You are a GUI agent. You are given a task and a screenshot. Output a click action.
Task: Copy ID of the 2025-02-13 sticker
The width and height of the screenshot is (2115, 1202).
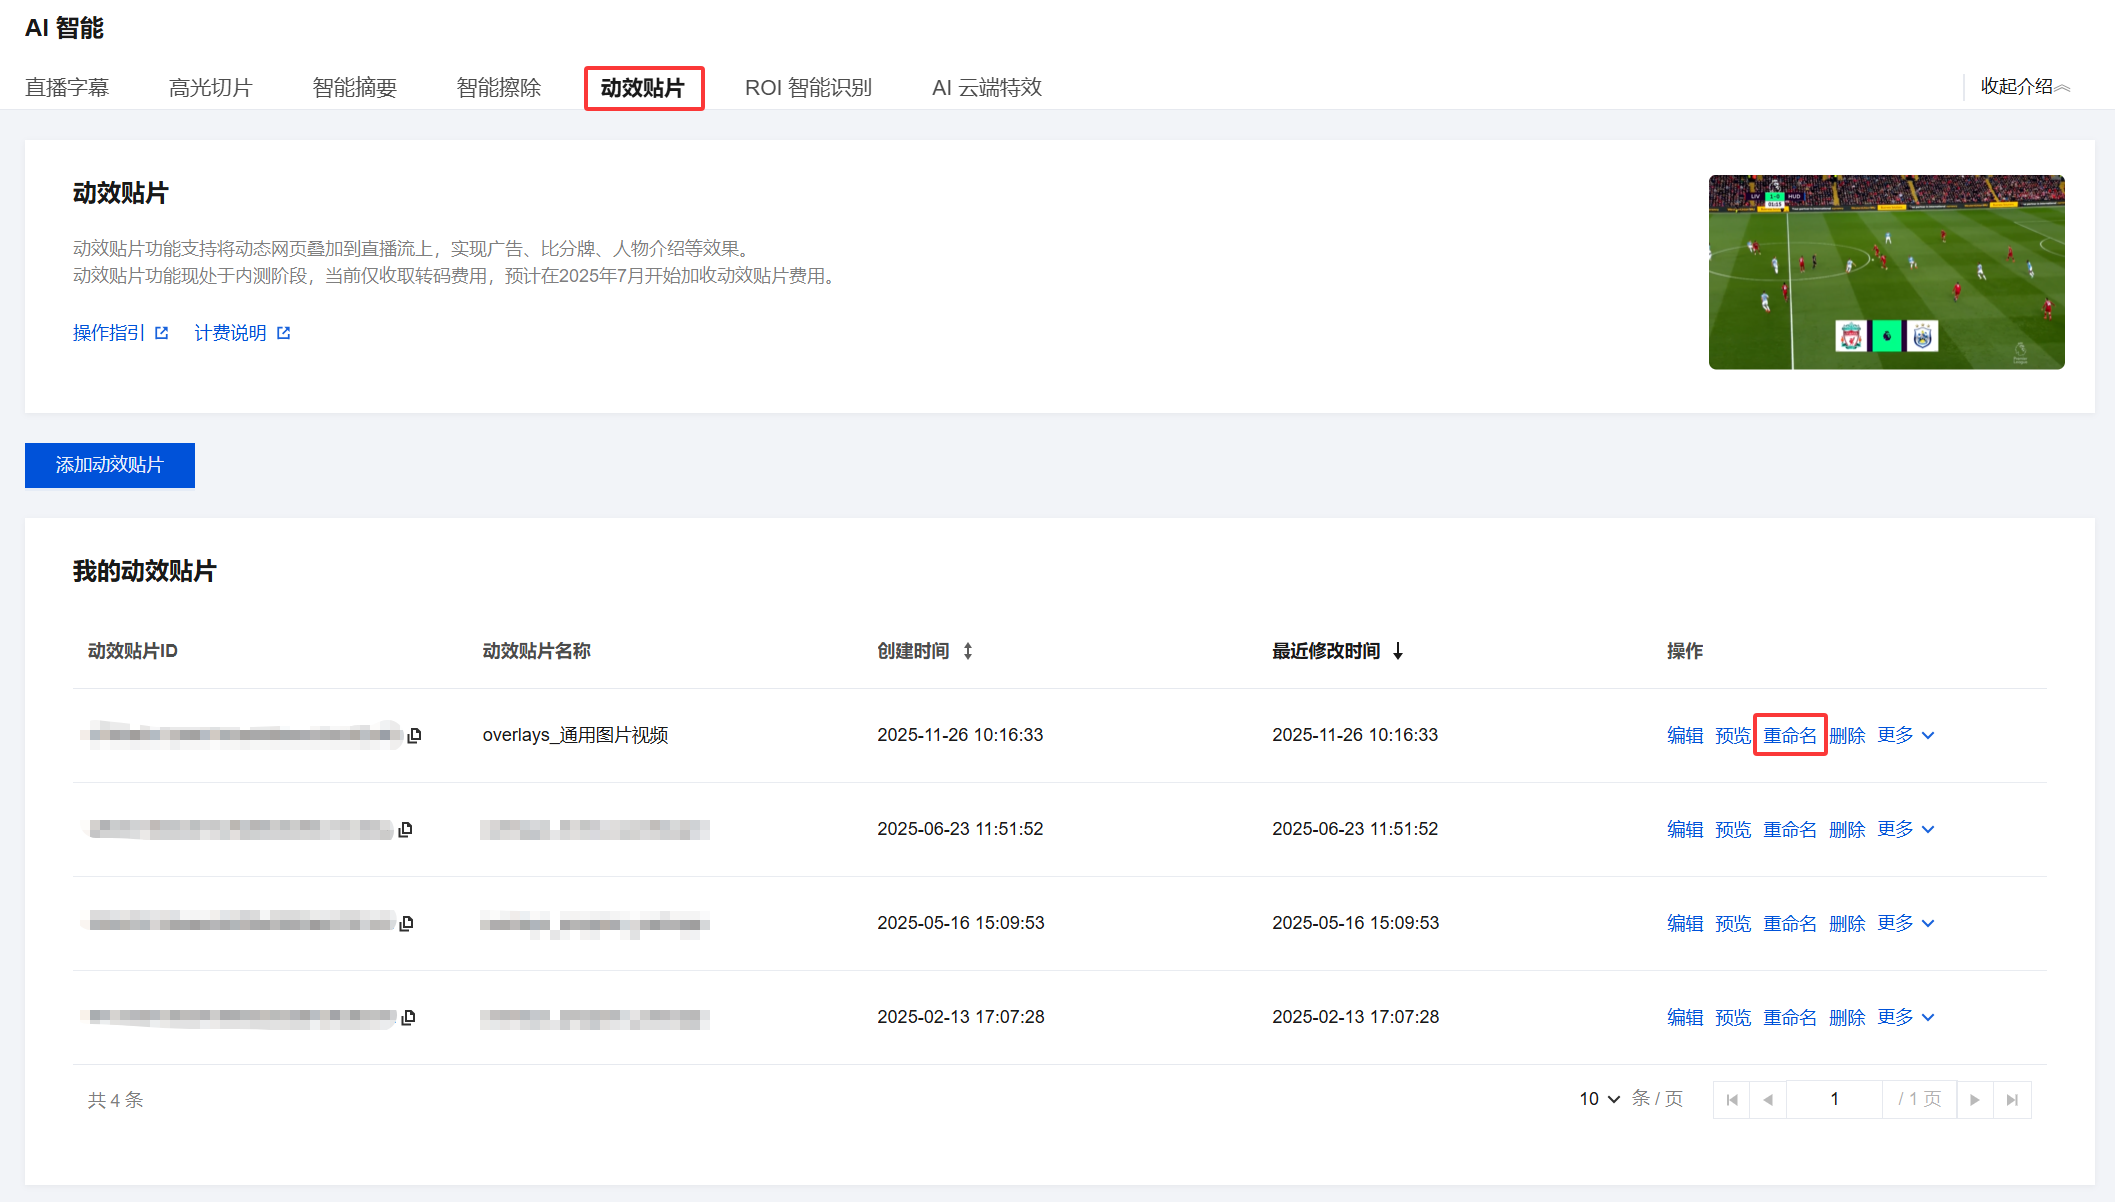click(x=408, y=1017)
